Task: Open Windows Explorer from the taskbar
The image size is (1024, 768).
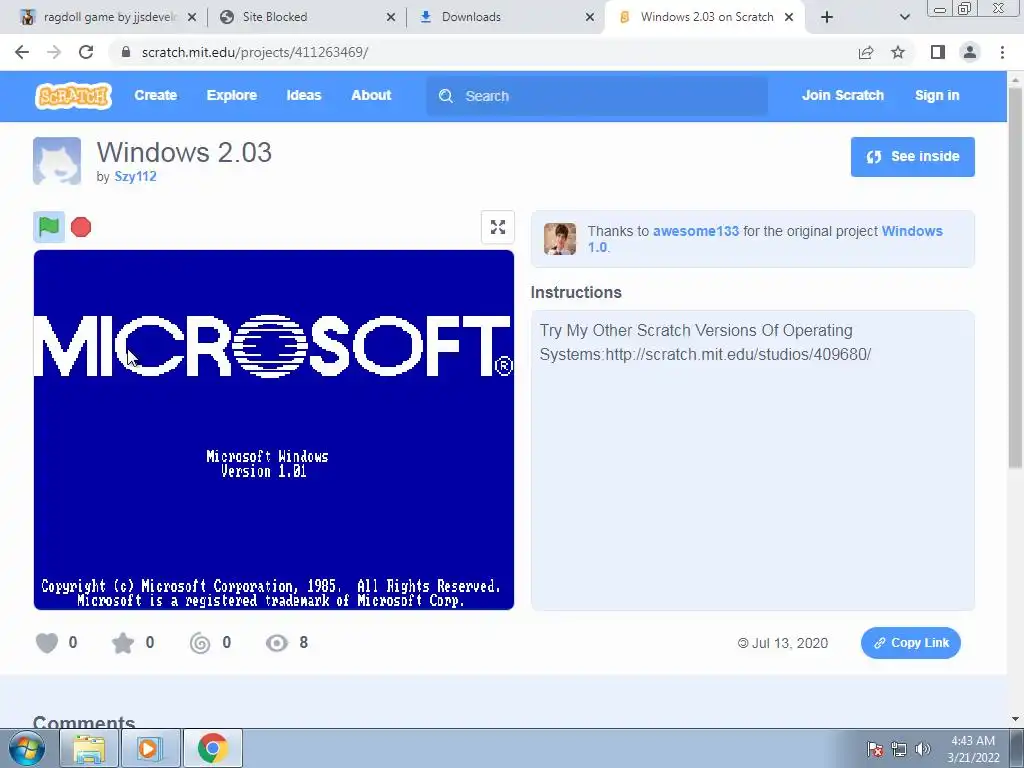Action: click(x=89, y=748)
